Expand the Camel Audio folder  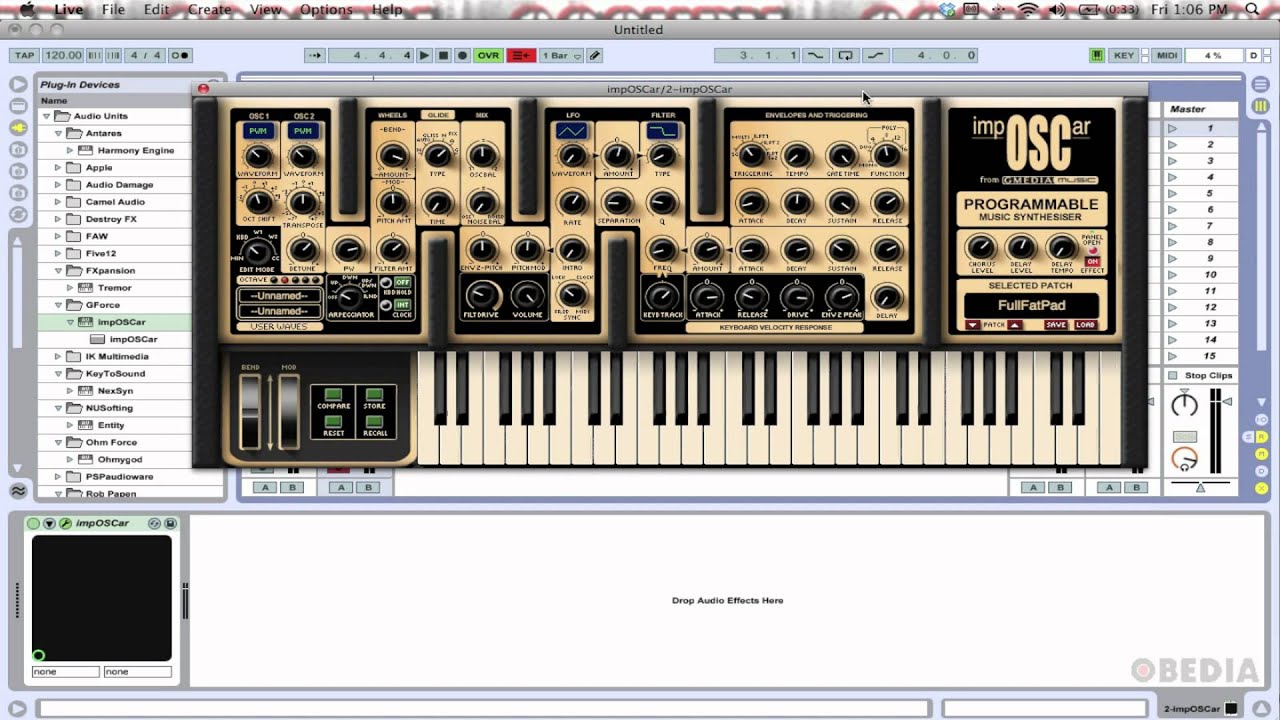[58, 202]
